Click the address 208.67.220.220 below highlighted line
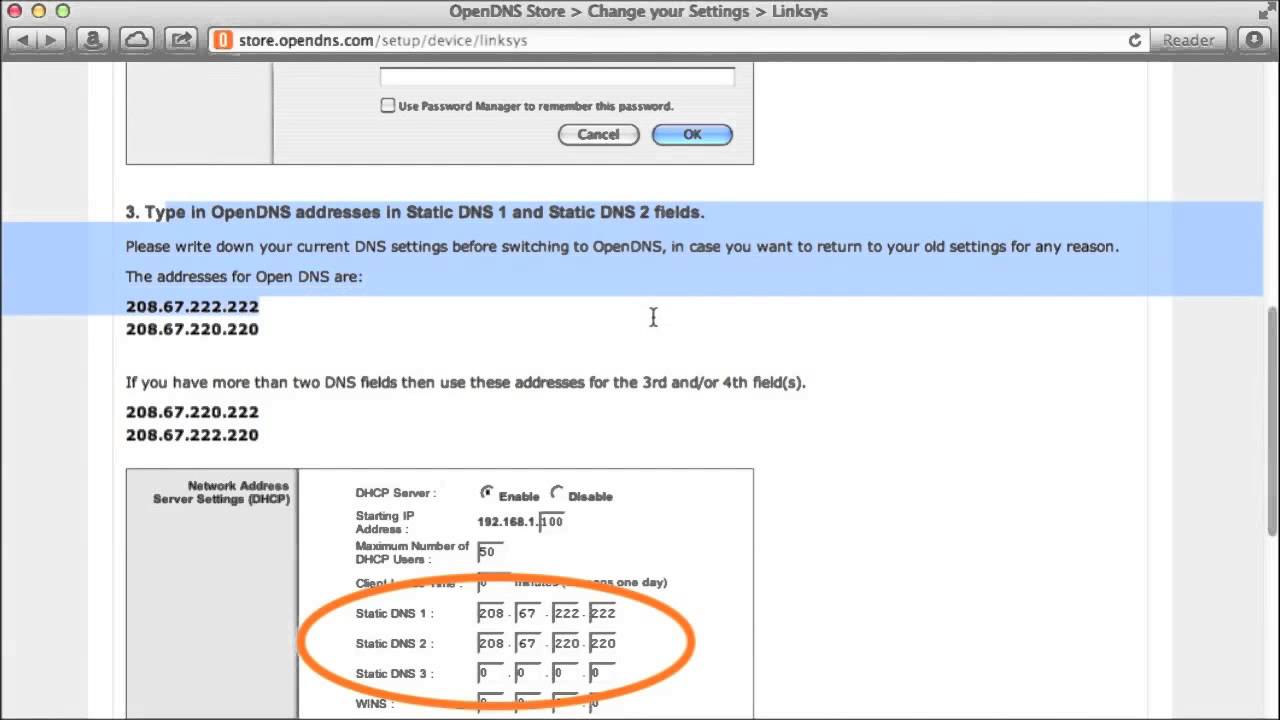This screenshot has height=720, width=1280. [192, 329]
